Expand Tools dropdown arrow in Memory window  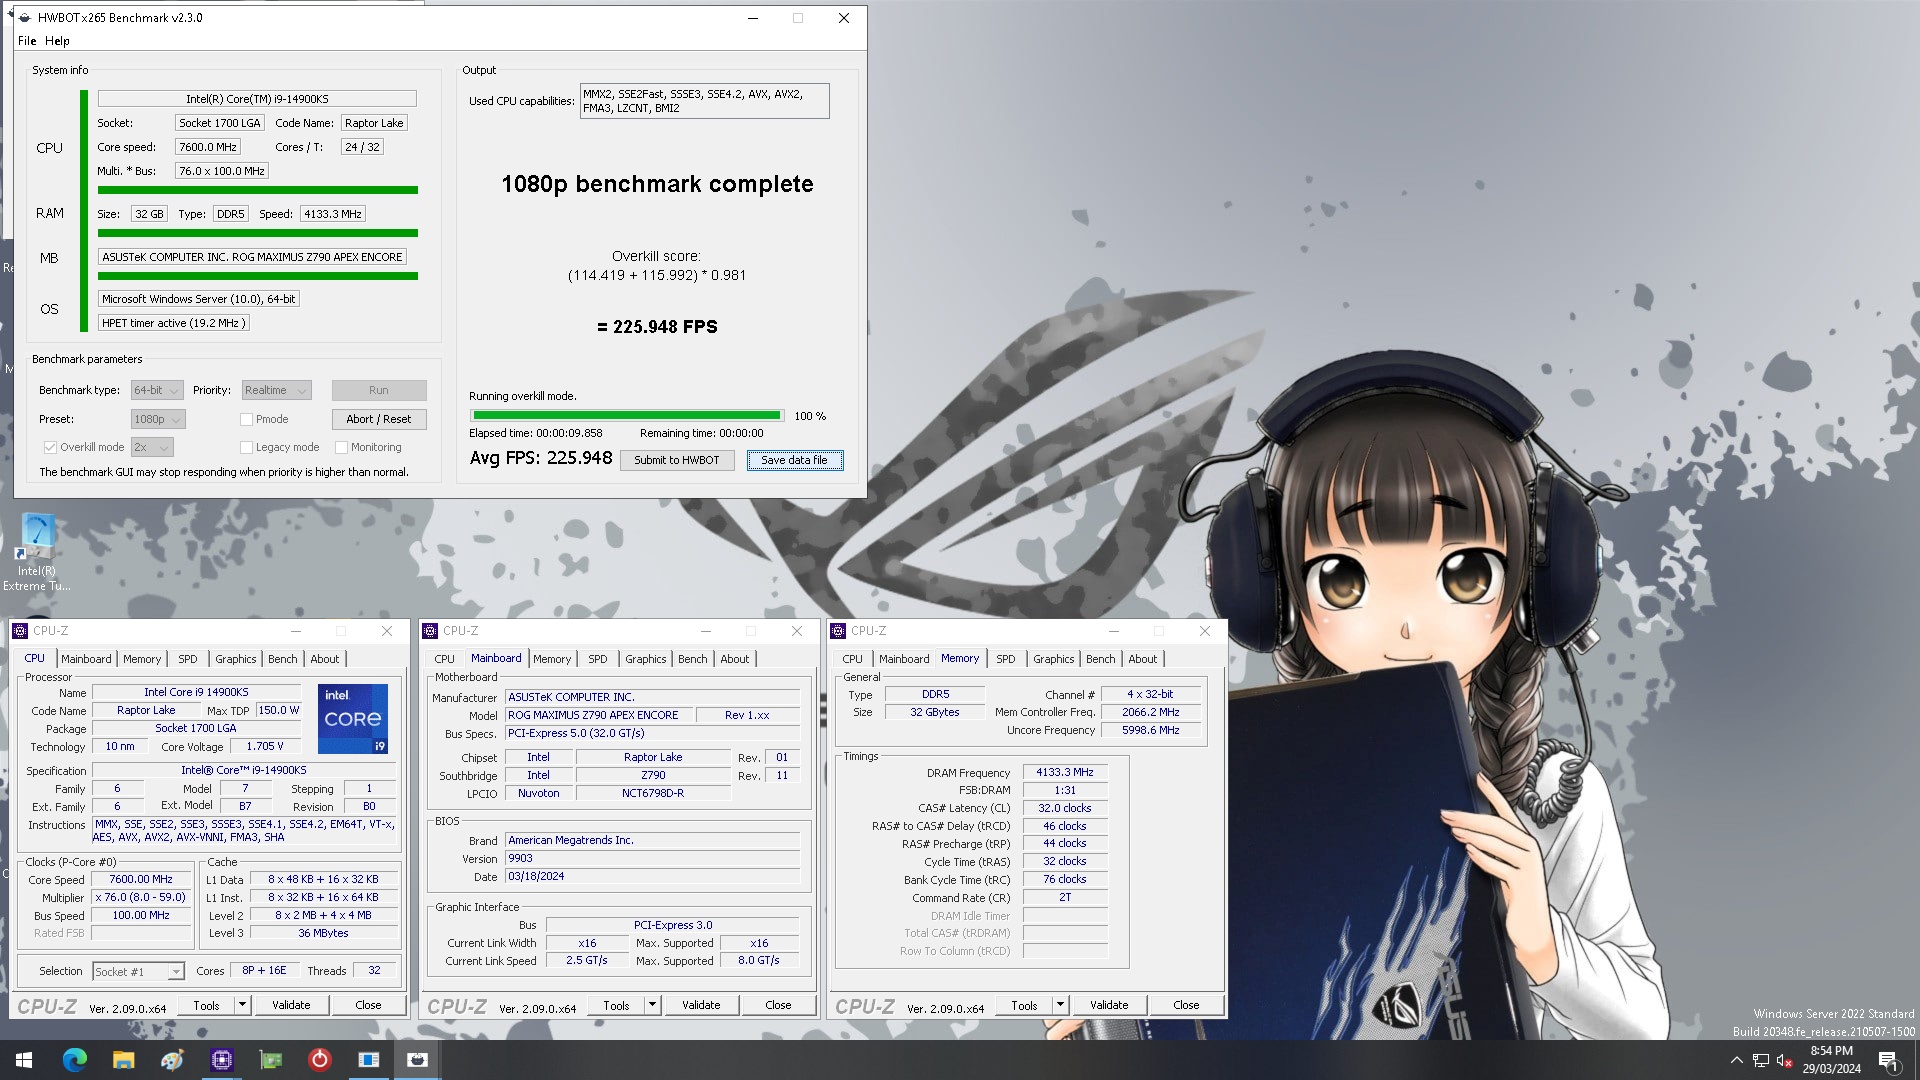pyautogui.click(x=1060, y=1005)
